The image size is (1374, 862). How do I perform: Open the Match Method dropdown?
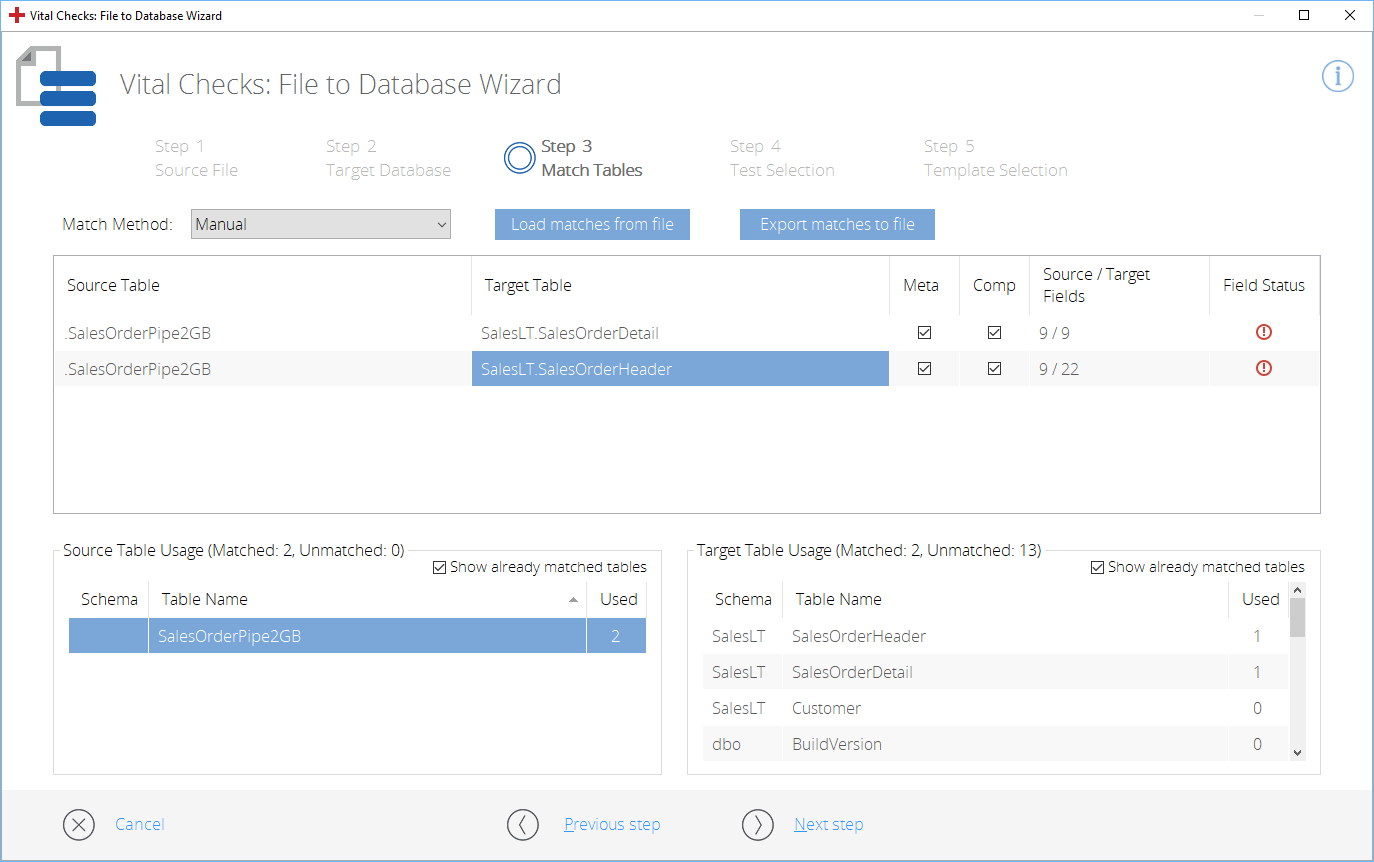[x=321, y=225]
